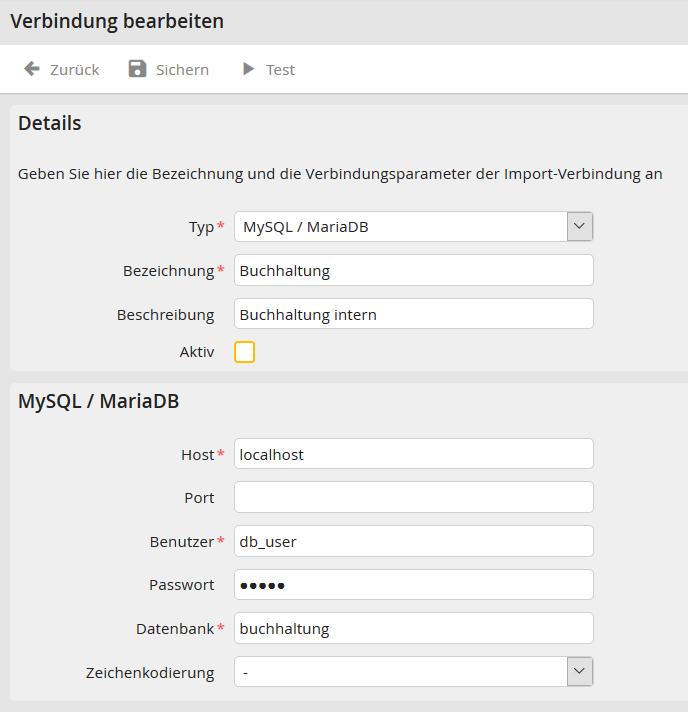Open the Zeichenkodierung selection box
This screenshot has height=712, width=688.
click(400, 672)
